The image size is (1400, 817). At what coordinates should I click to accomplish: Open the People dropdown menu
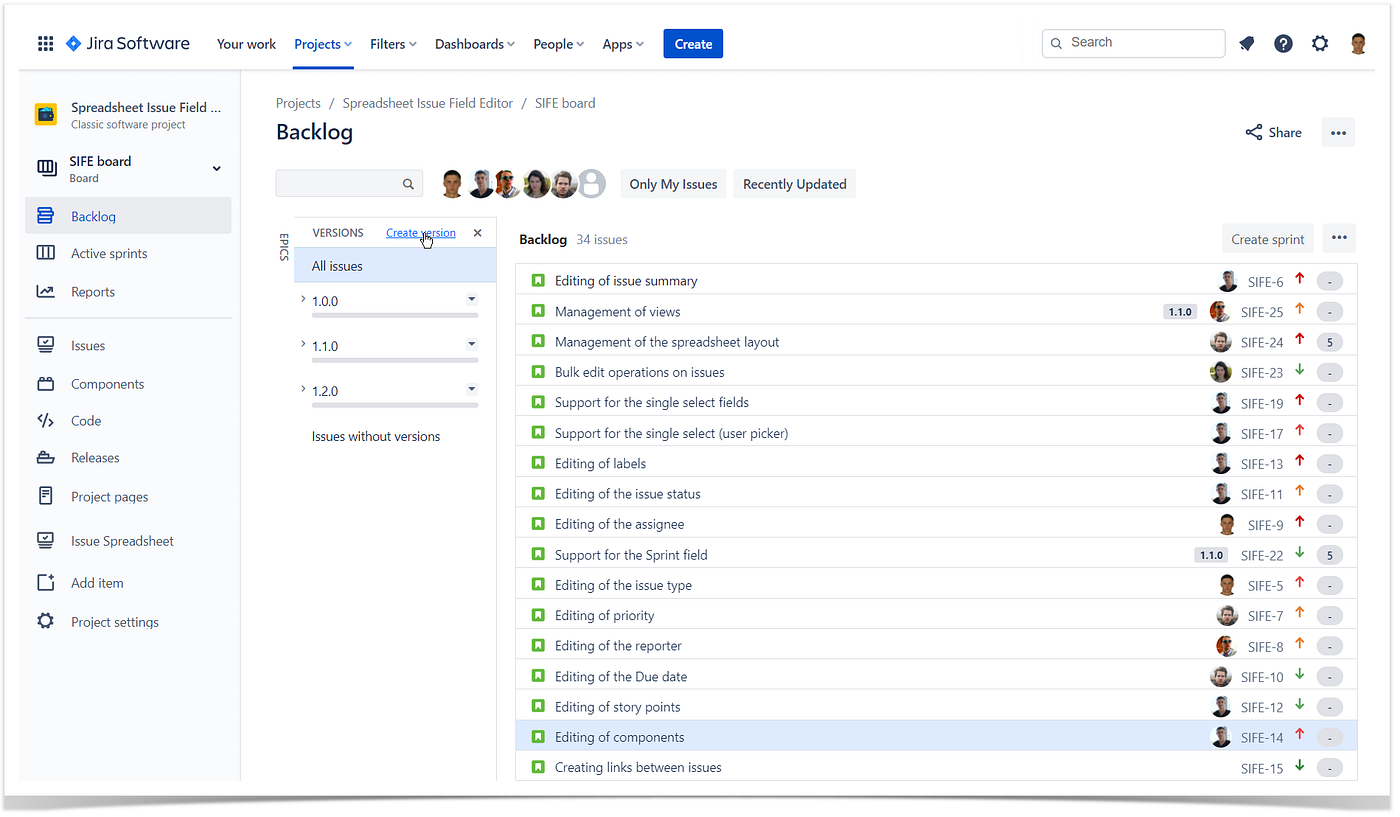coord(560,44)
